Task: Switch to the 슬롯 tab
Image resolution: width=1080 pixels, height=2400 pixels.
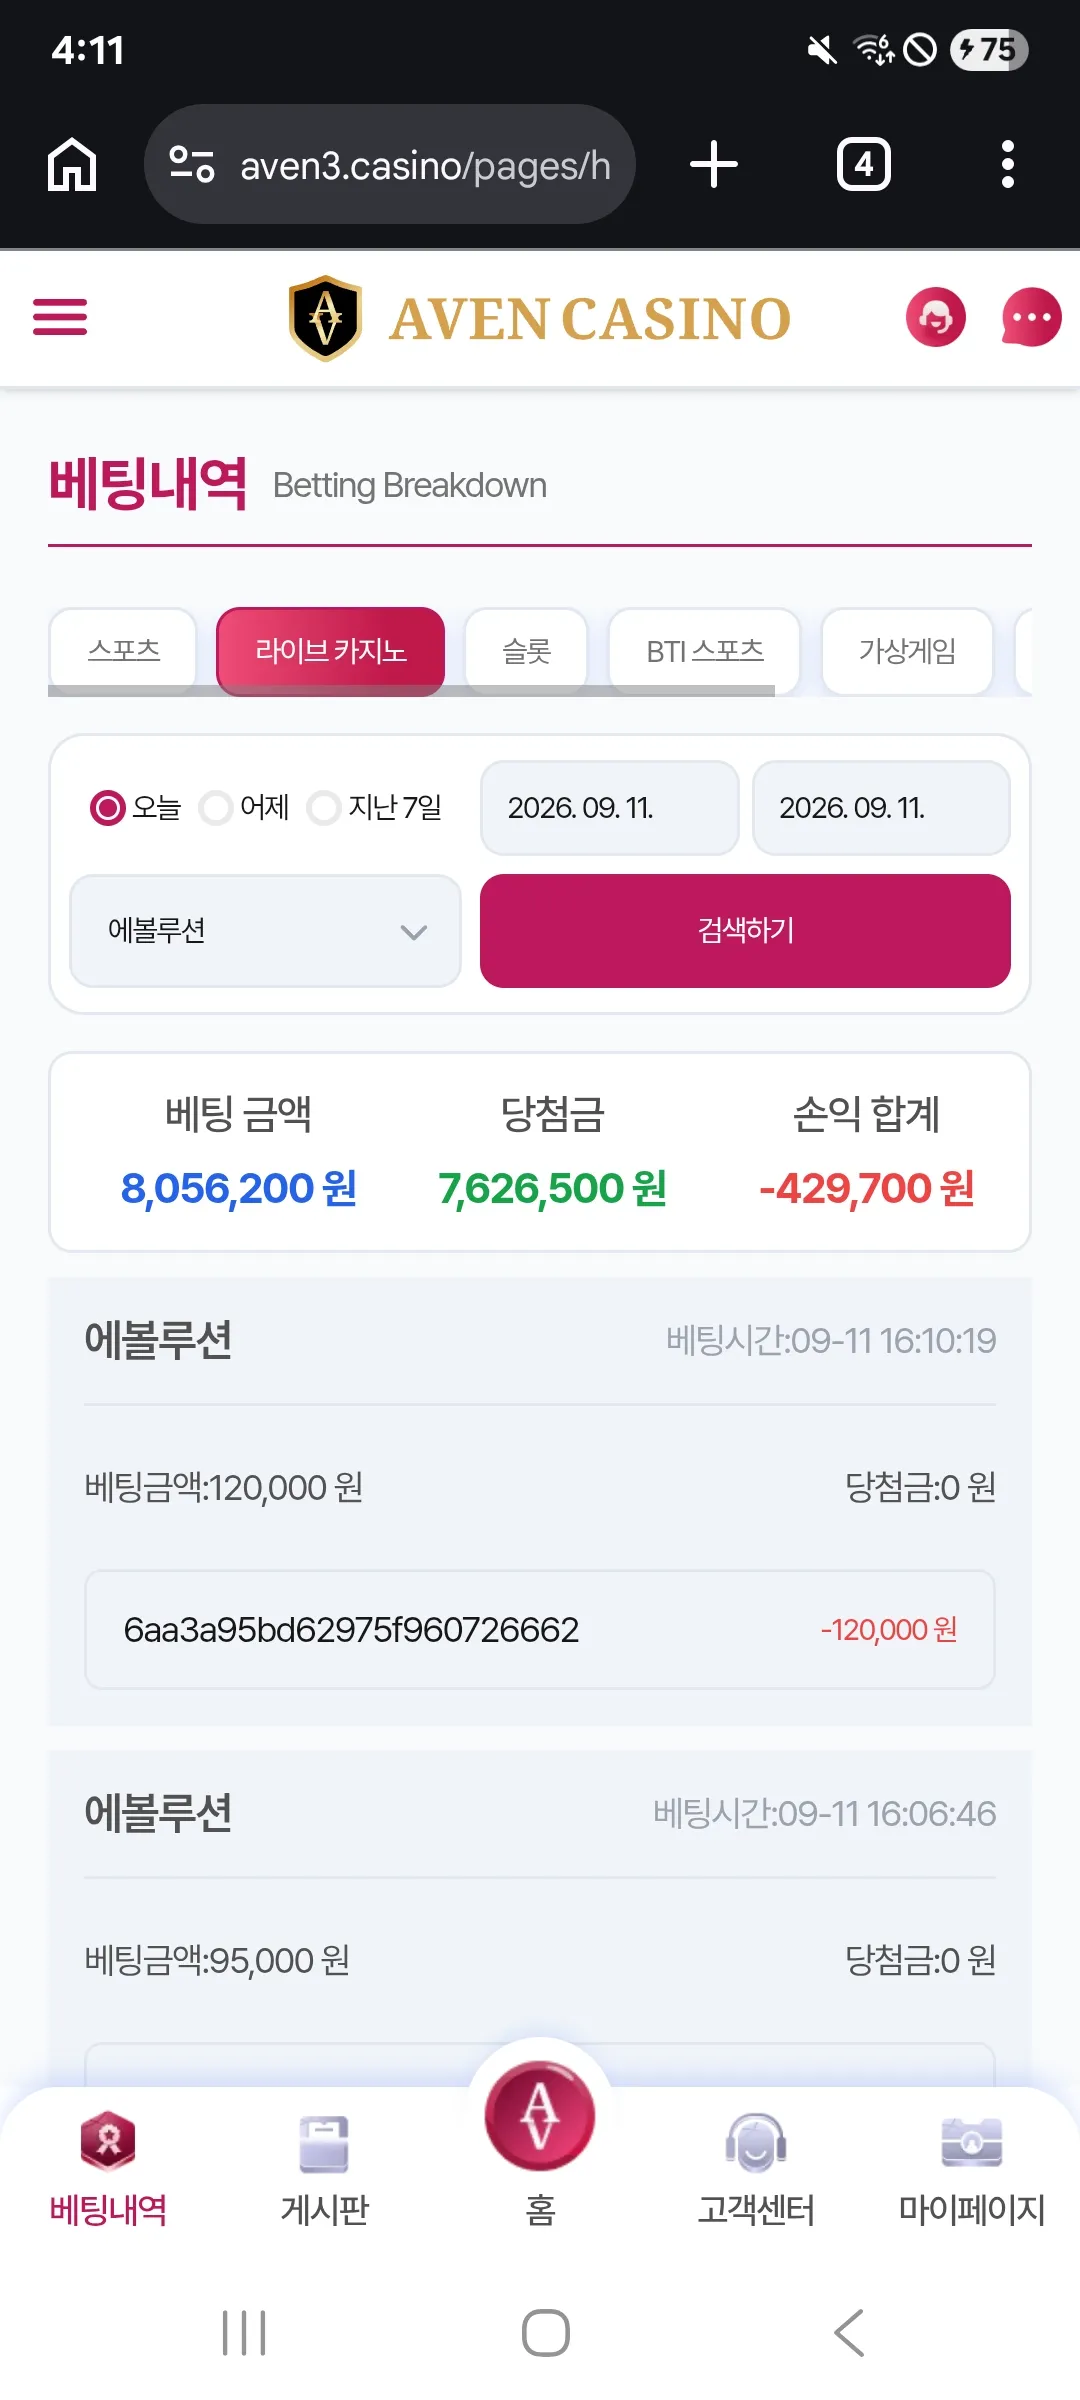Action: coord(526,651)
